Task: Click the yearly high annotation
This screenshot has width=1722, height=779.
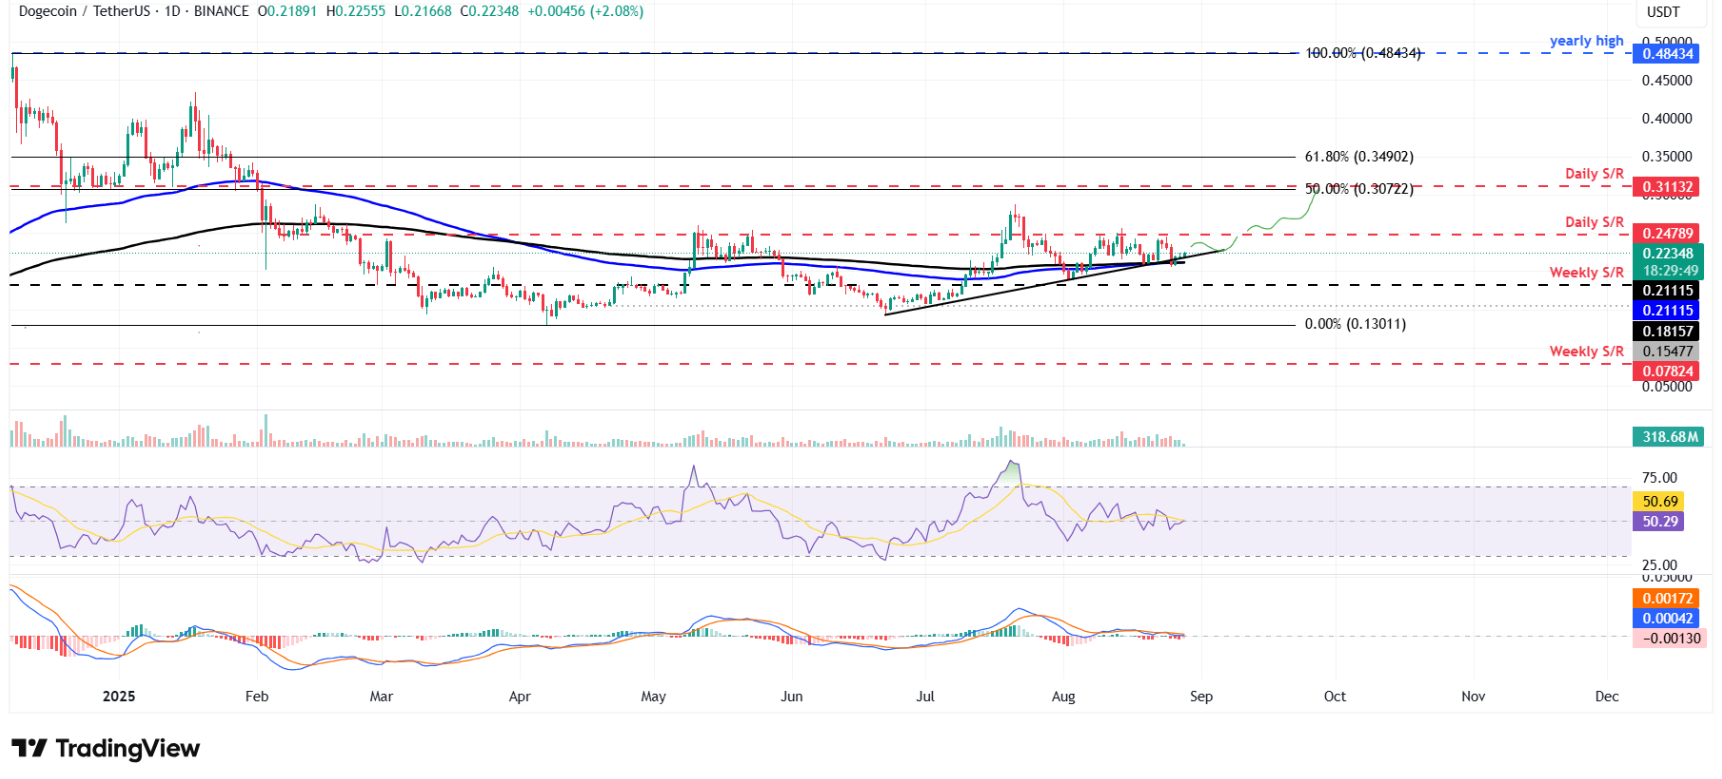Action: point(1586,41)
